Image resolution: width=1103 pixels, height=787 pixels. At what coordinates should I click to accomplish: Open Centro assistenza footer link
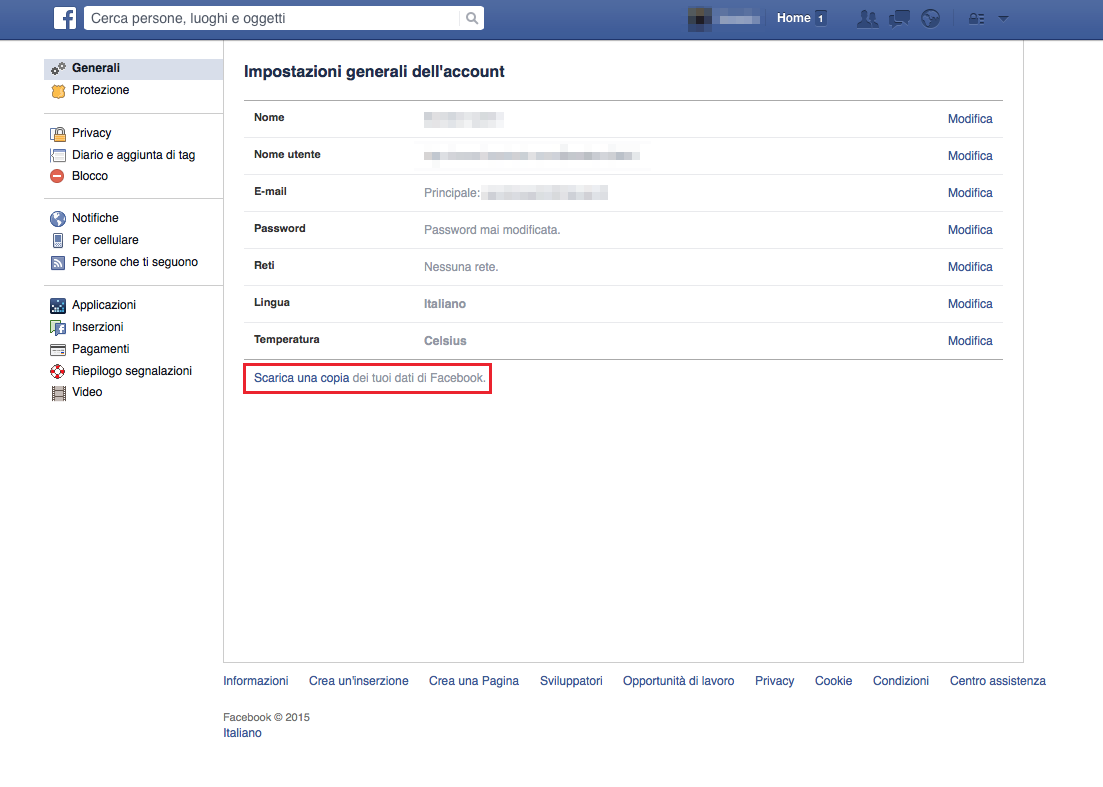997,681
